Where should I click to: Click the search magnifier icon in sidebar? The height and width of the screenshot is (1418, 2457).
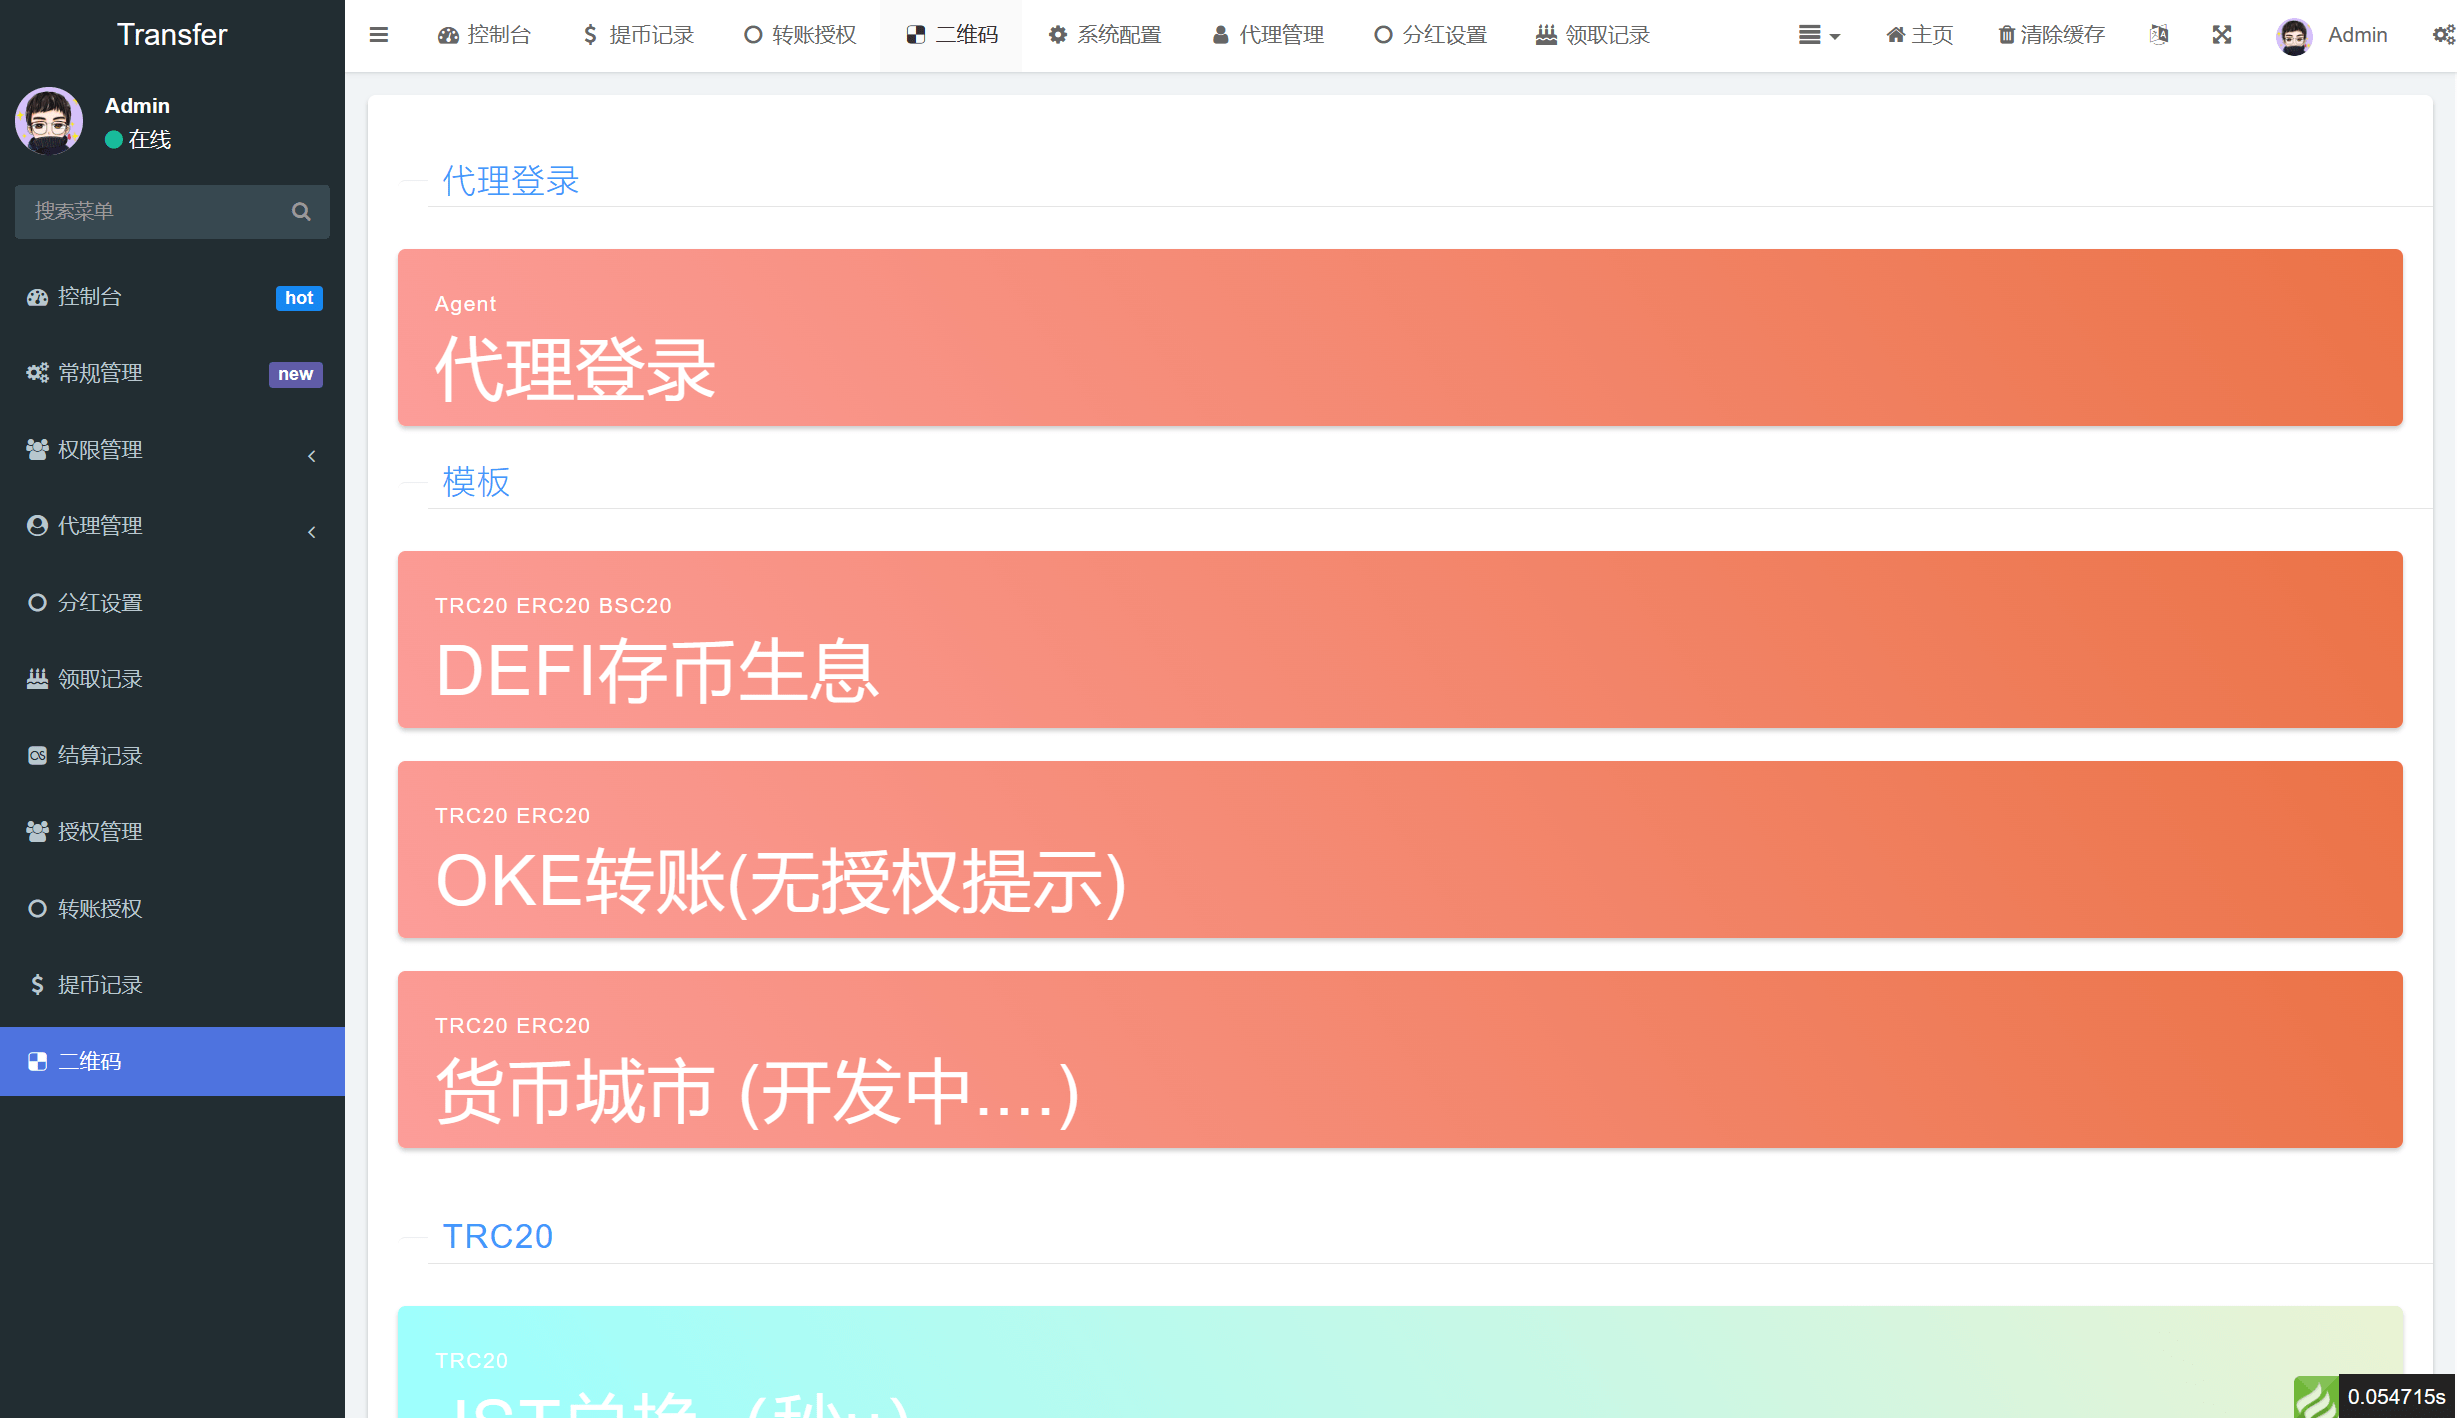(301, 212)
